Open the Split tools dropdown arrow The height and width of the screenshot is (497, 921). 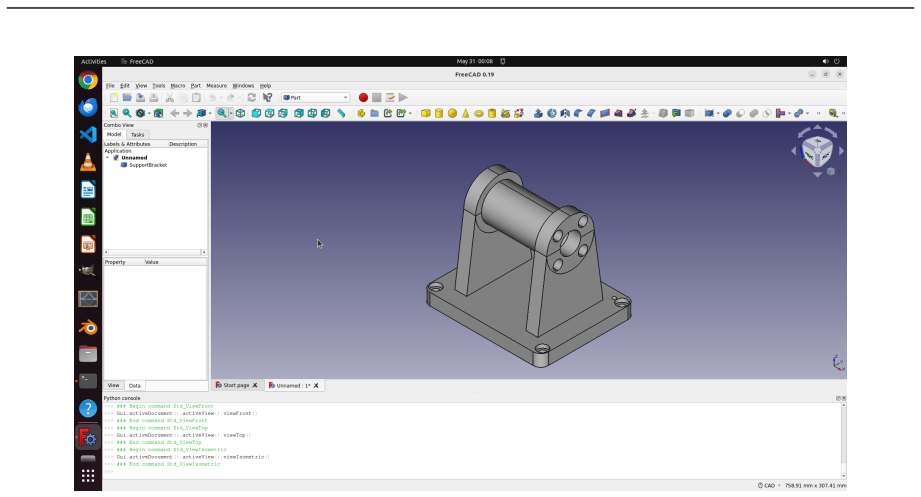coord(808,113)
